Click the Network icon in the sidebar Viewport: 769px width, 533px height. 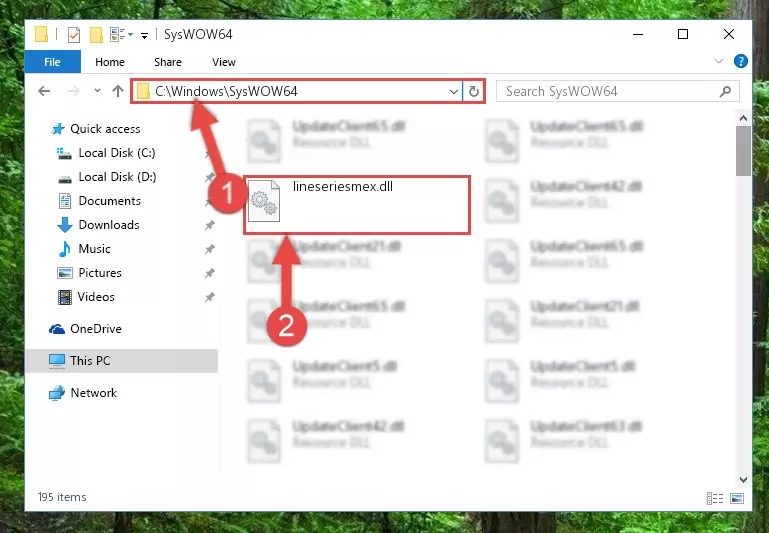pyautogui.click(x=57, y=393)
